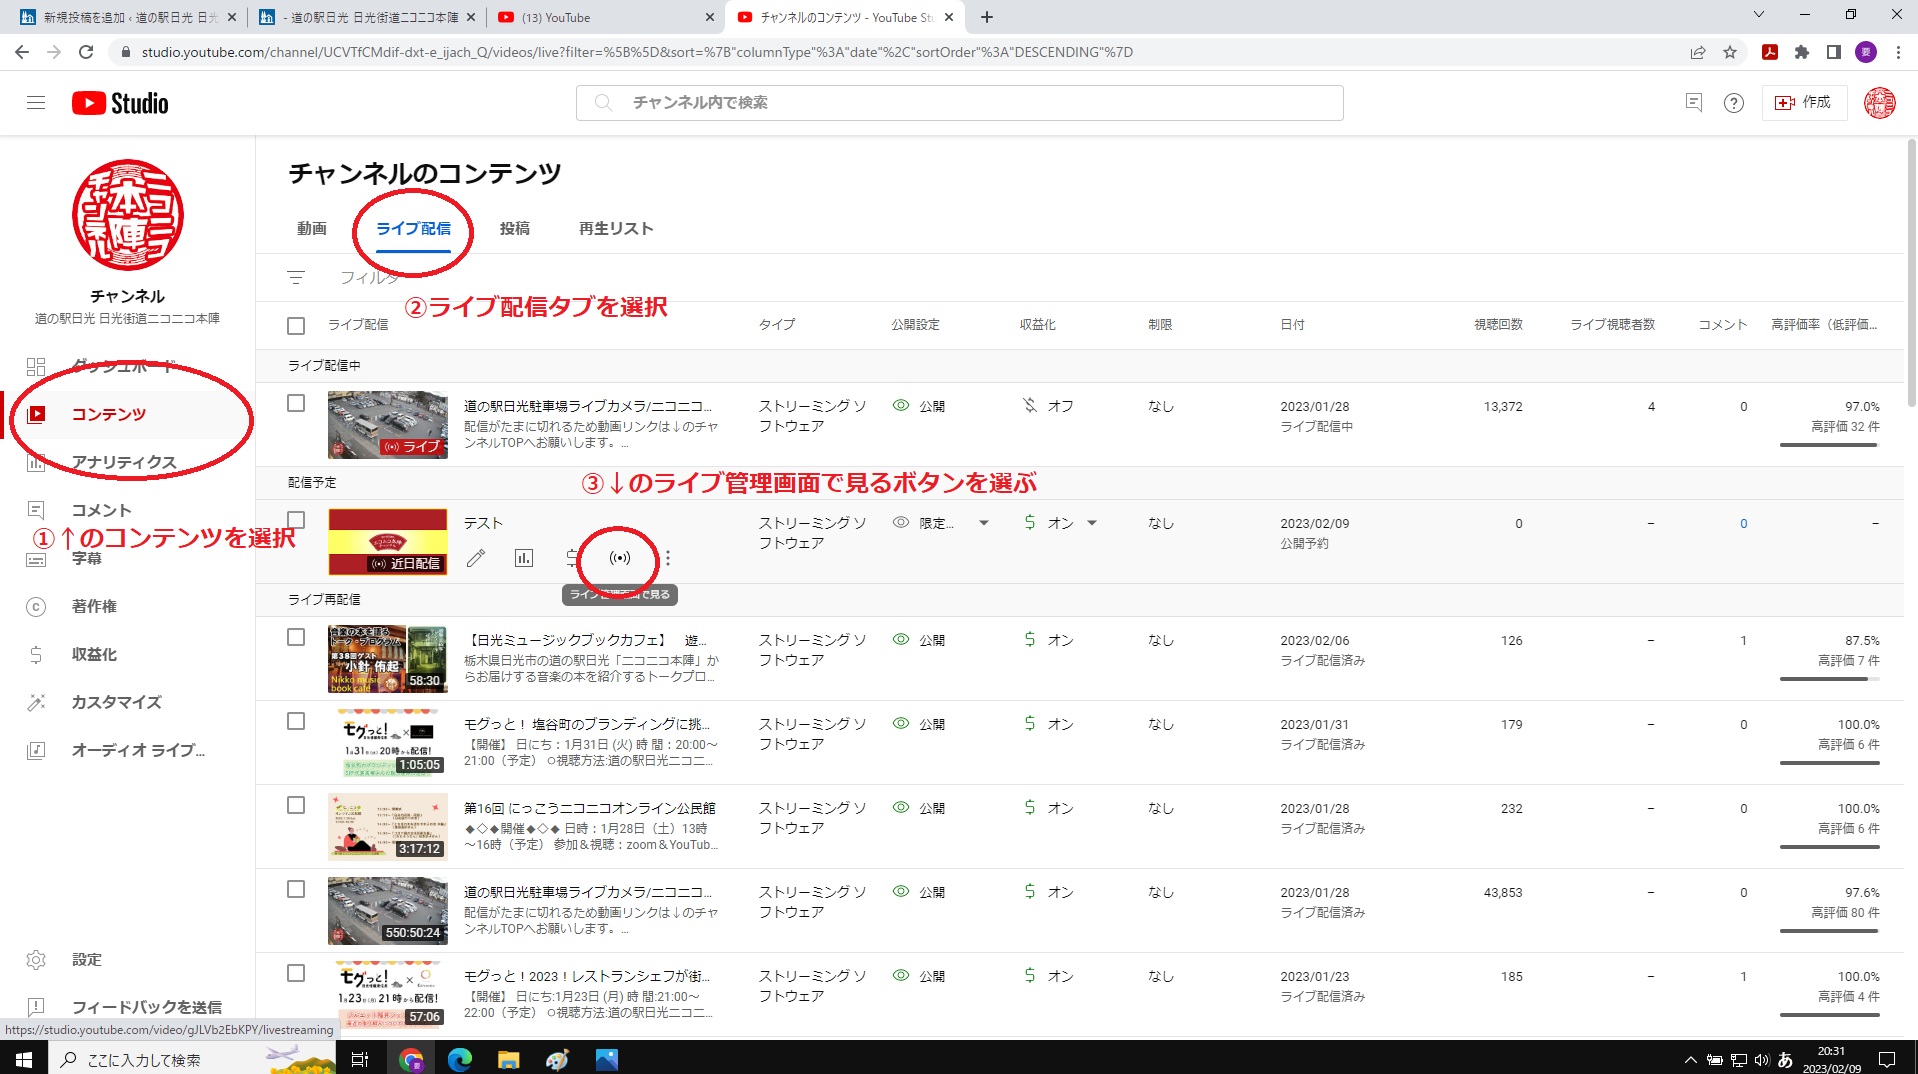This screenshot has width=1918, height=1074.
Task: Open live parking camera video title
Action: tap(588, 406)
